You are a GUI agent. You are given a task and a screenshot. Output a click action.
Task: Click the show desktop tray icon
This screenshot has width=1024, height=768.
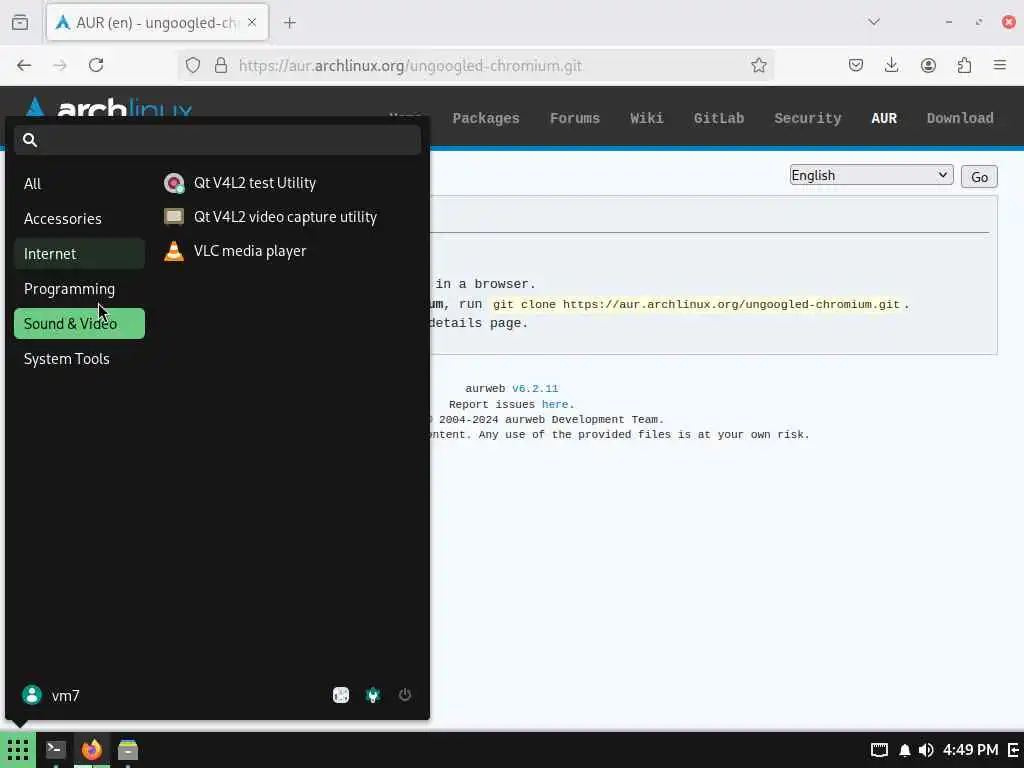(x=879, y=750)
